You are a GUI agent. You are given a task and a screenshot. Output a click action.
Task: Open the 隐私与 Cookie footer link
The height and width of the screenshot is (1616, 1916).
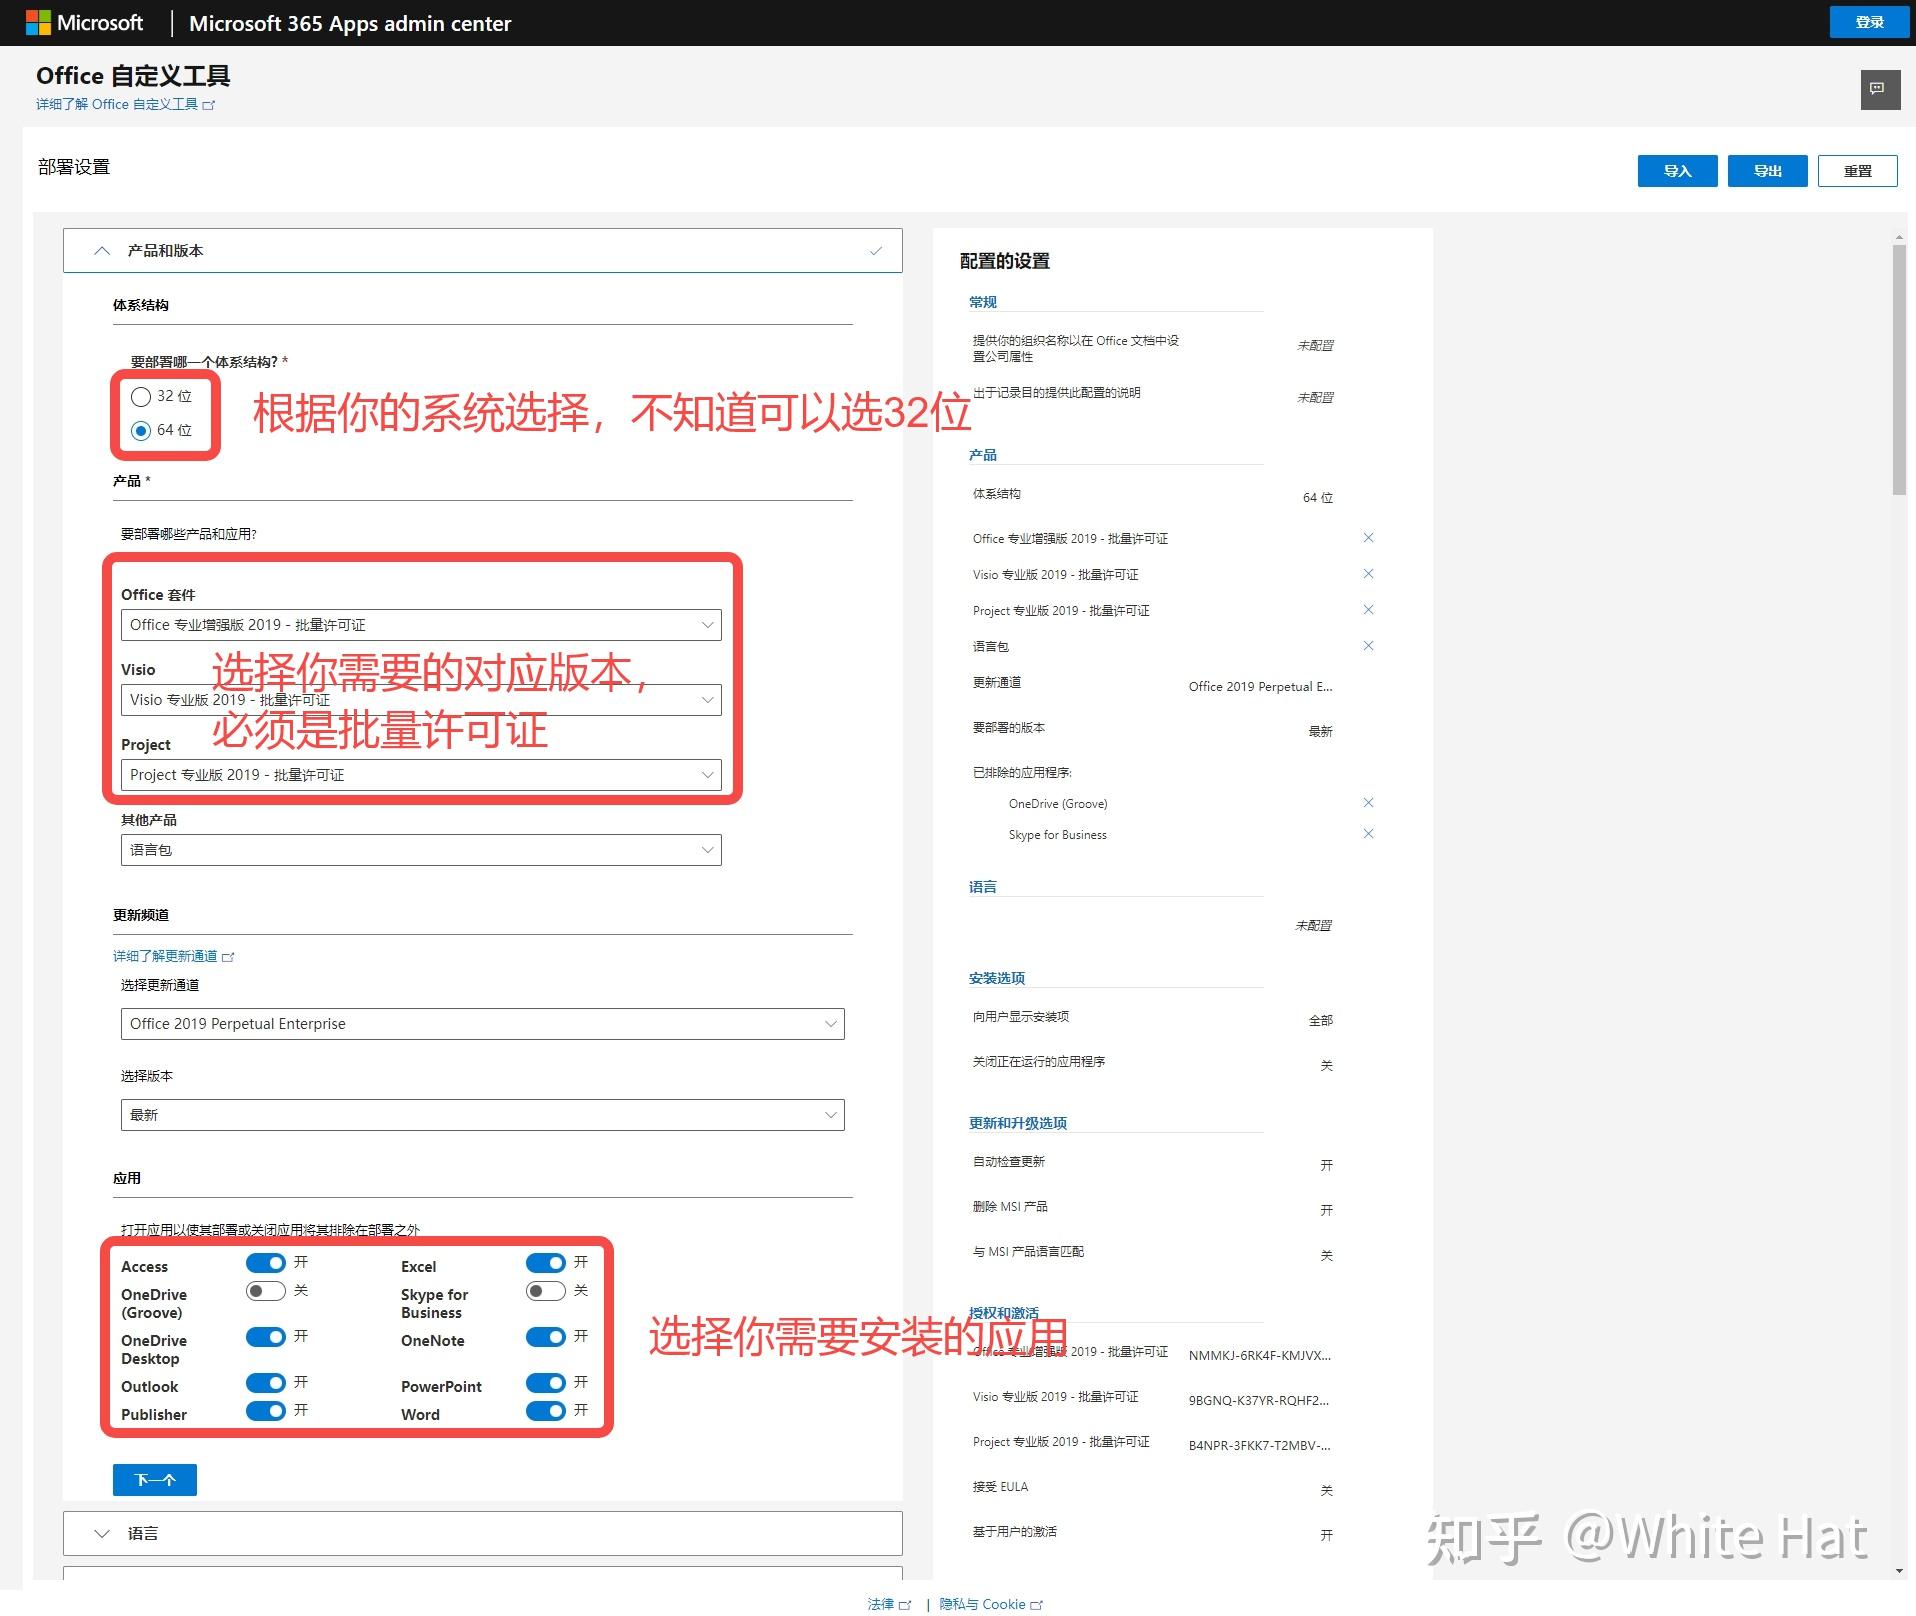(990, 1604)
